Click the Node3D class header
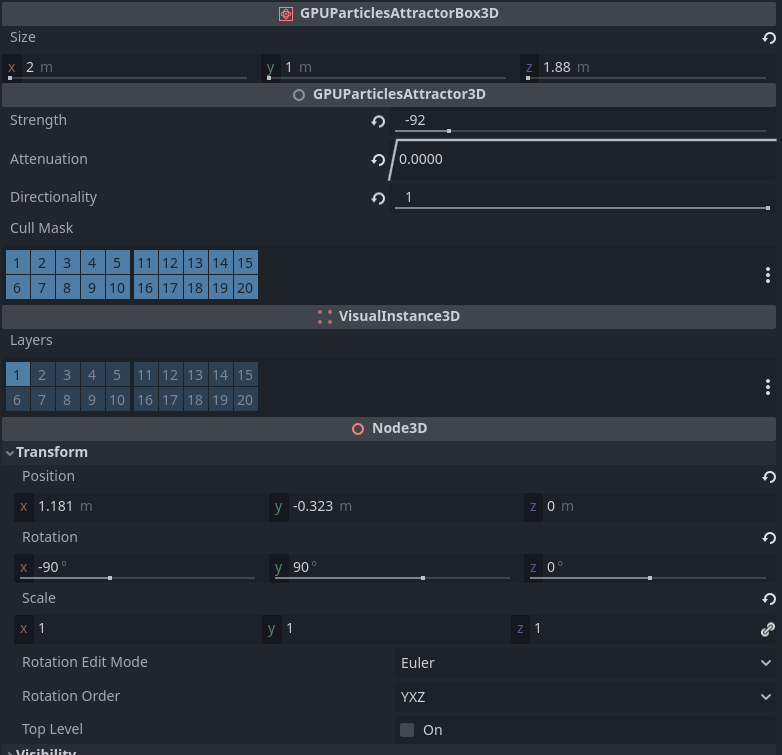 pos(389,428)
